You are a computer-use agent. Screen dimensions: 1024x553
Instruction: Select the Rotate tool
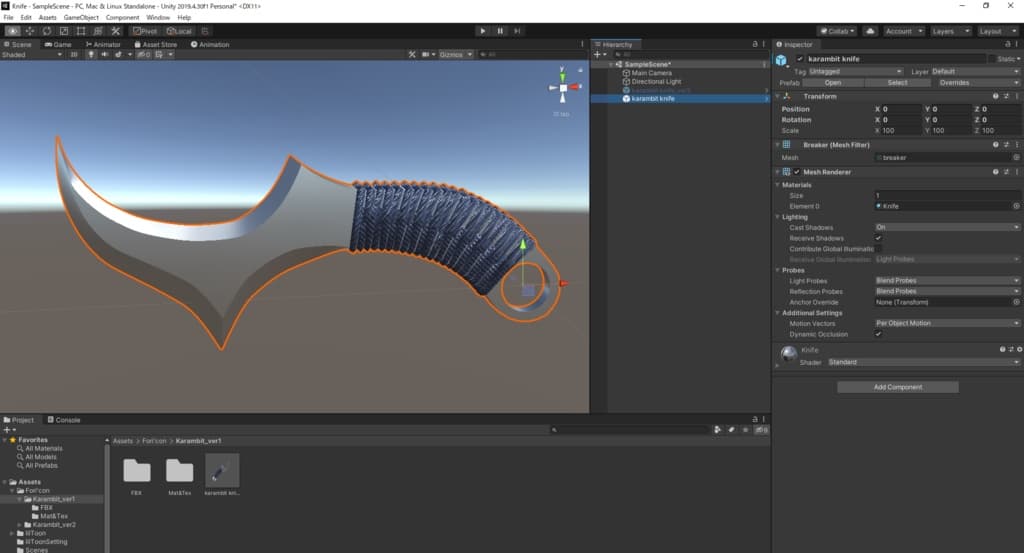[x=47, y=31]
